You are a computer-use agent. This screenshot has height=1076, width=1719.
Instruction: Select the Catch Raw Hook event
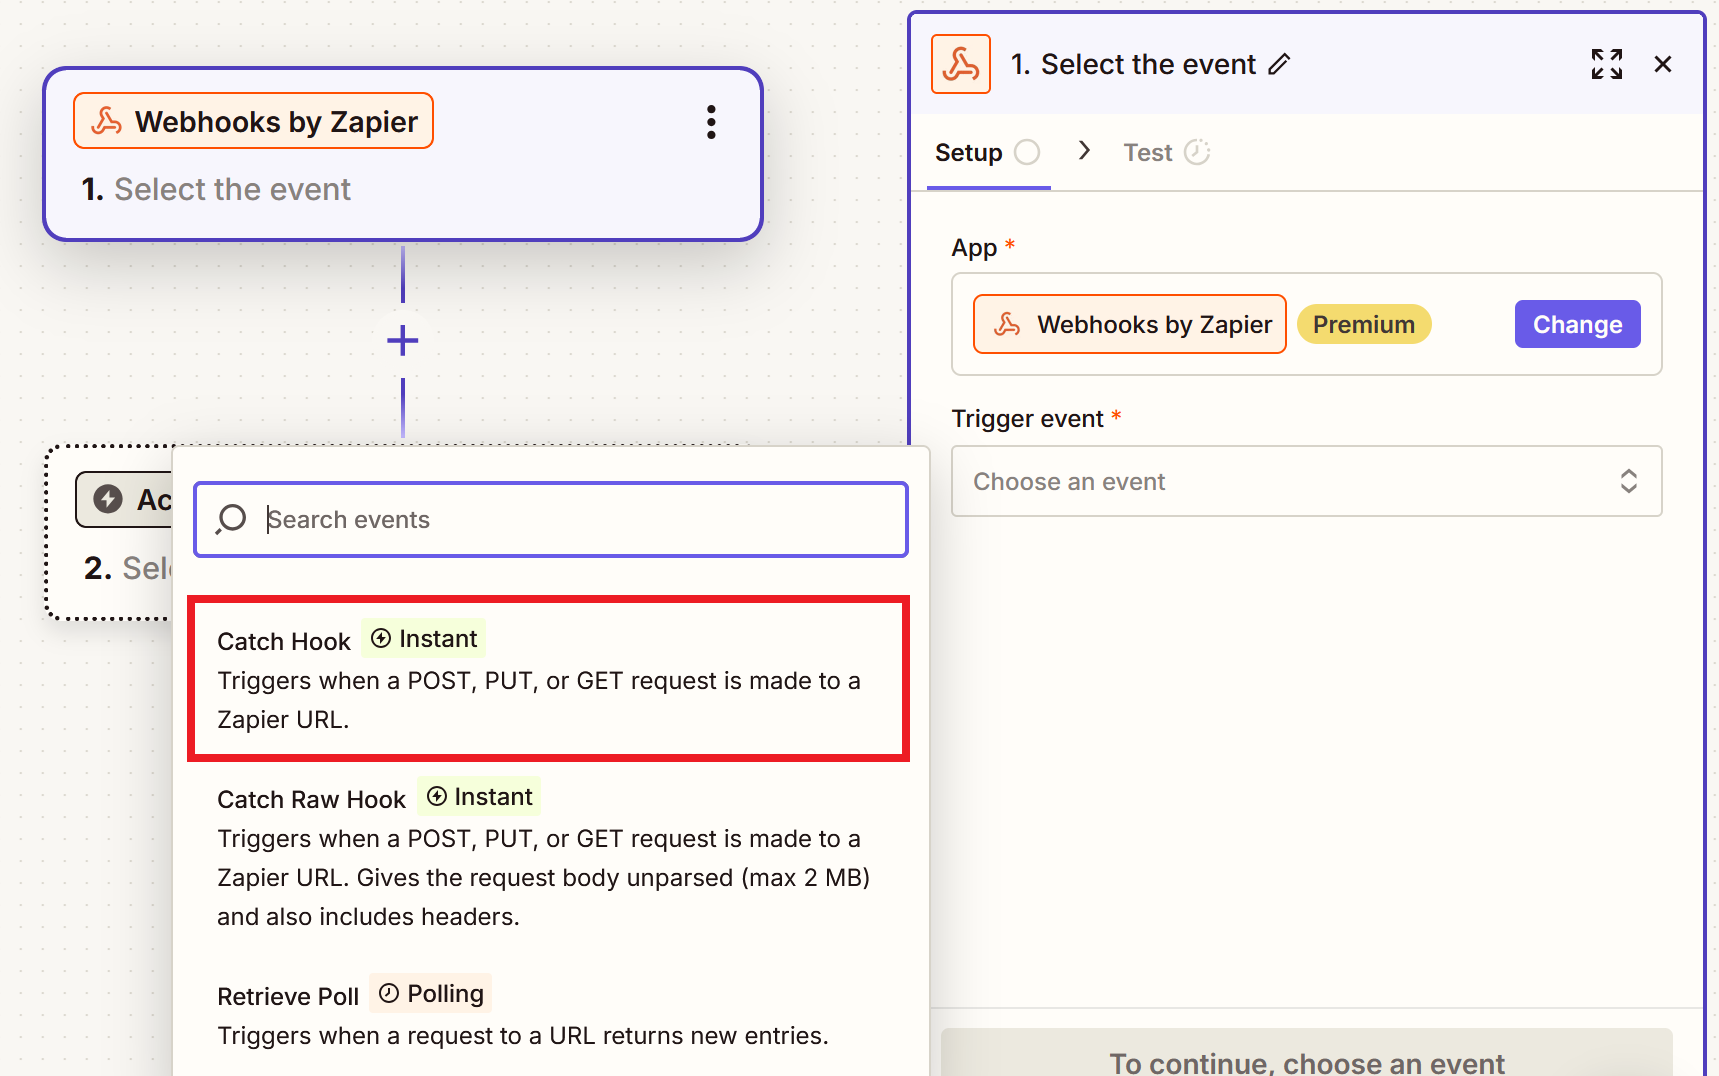click(548, 857)
